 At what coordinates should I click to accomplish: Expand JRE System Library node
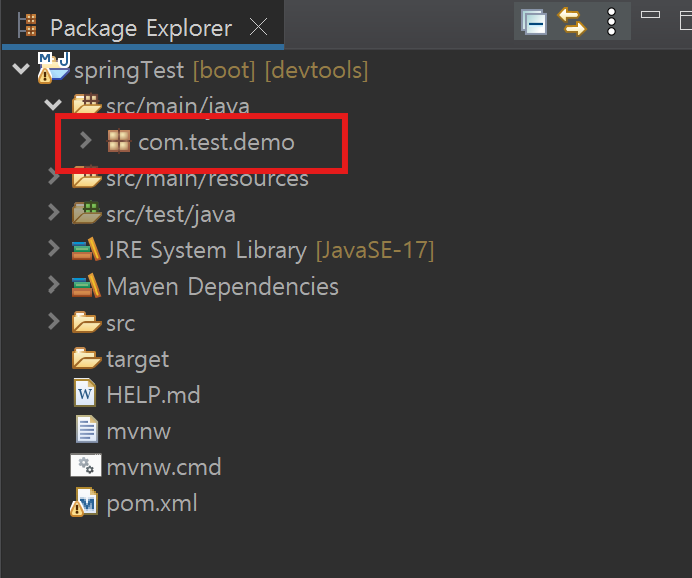pos(53,248)
